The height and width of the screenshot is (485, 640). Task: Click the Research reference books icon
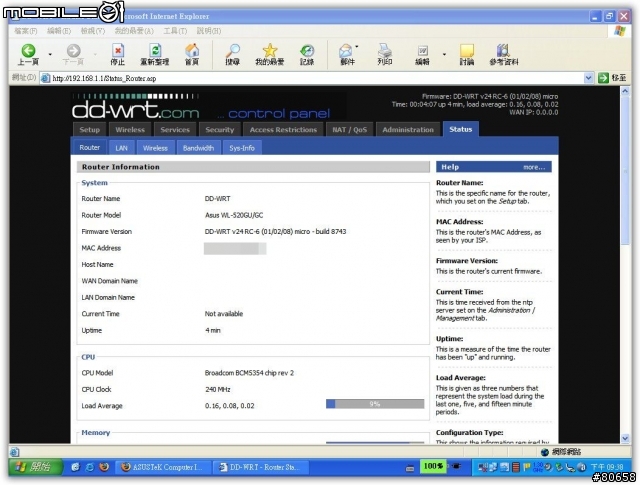(x=503, y=51)
